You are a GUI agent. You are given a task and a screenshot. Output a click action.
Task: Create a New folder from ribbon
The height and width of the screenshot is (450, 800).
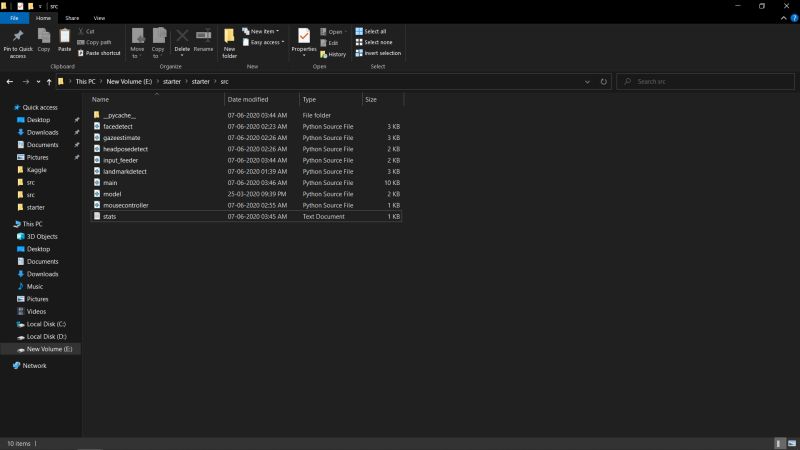pyautogui.click(x=230, y=43)
